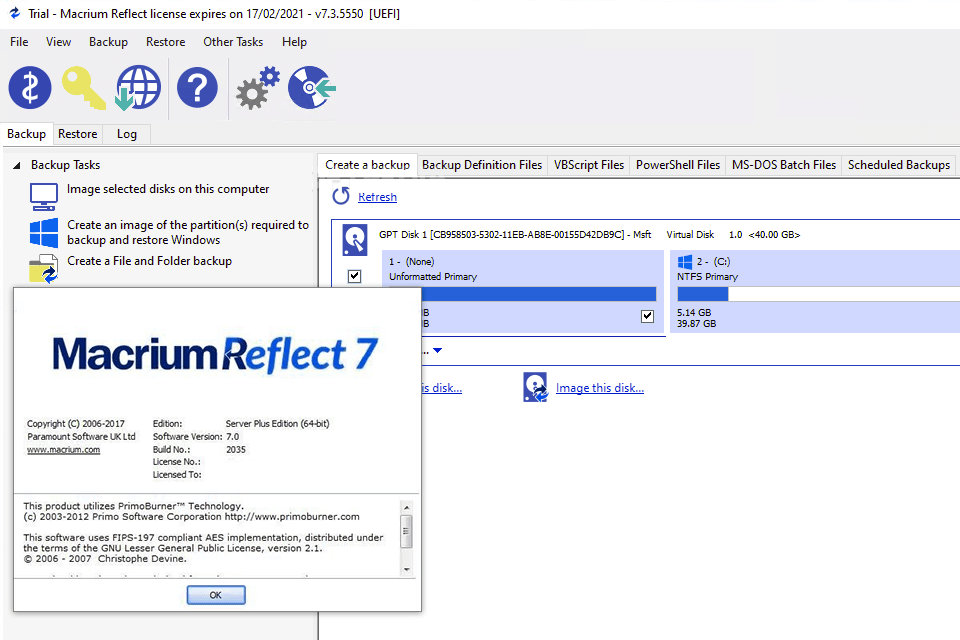The image size is (960, 640).
Task: Click the Macrium Reflect title bar icon
Action: 15,13
